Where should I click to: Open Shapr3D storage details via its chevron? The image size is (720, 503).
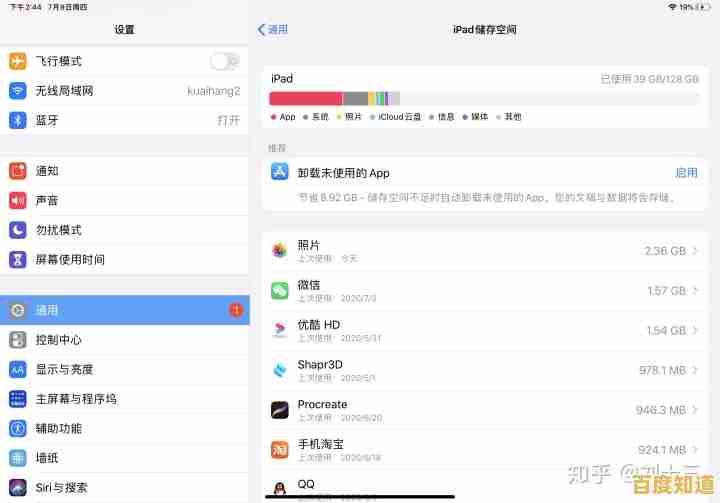pos(695,370)
